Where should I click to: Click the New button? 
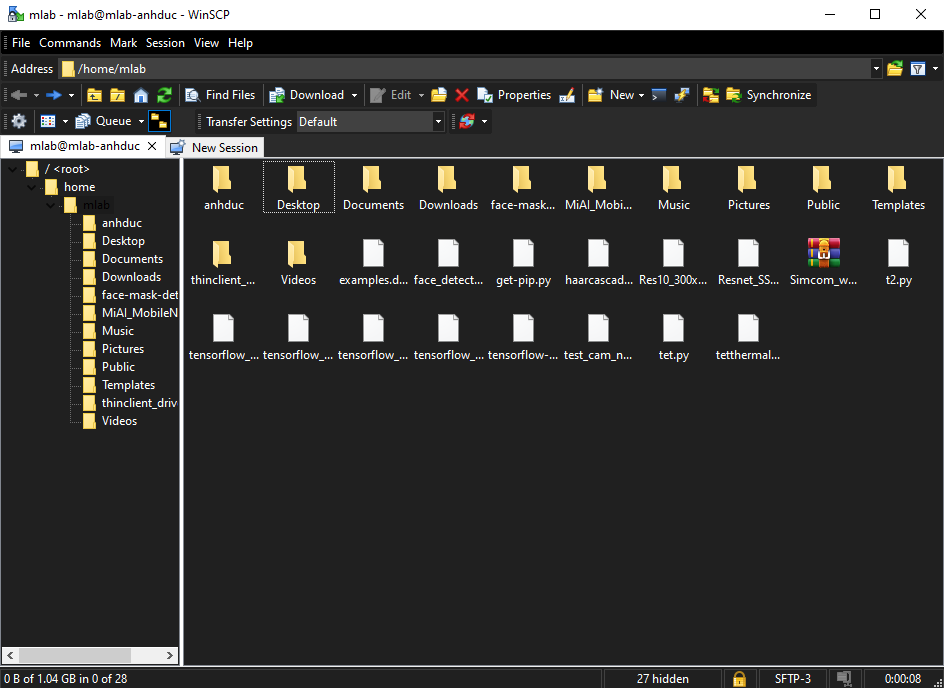(611, 95)
